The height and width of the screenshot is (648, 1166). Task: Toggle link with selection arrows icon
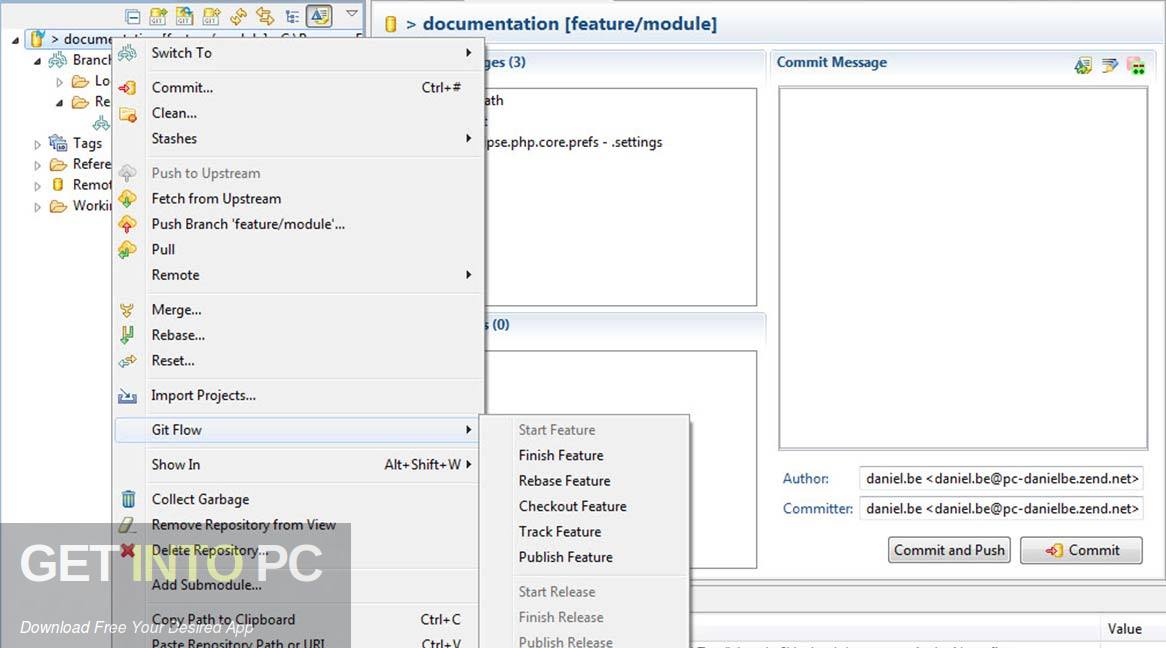click(x=265, y=16)
